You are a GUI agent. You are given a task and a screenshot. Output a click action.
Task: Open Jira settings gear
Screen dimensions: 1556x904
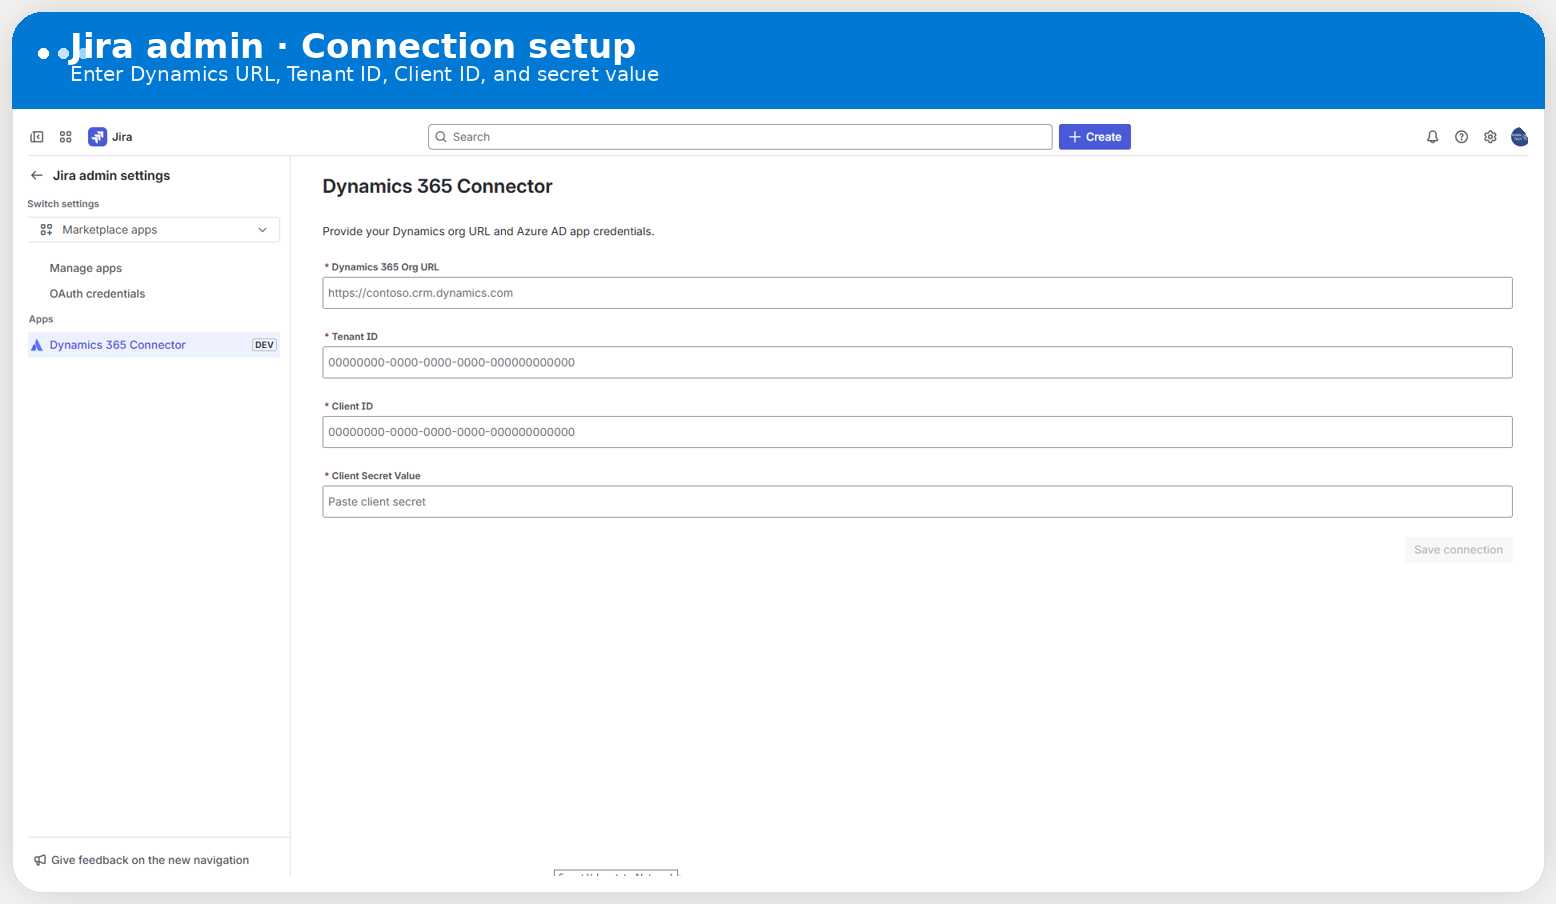click(1490, 136)
